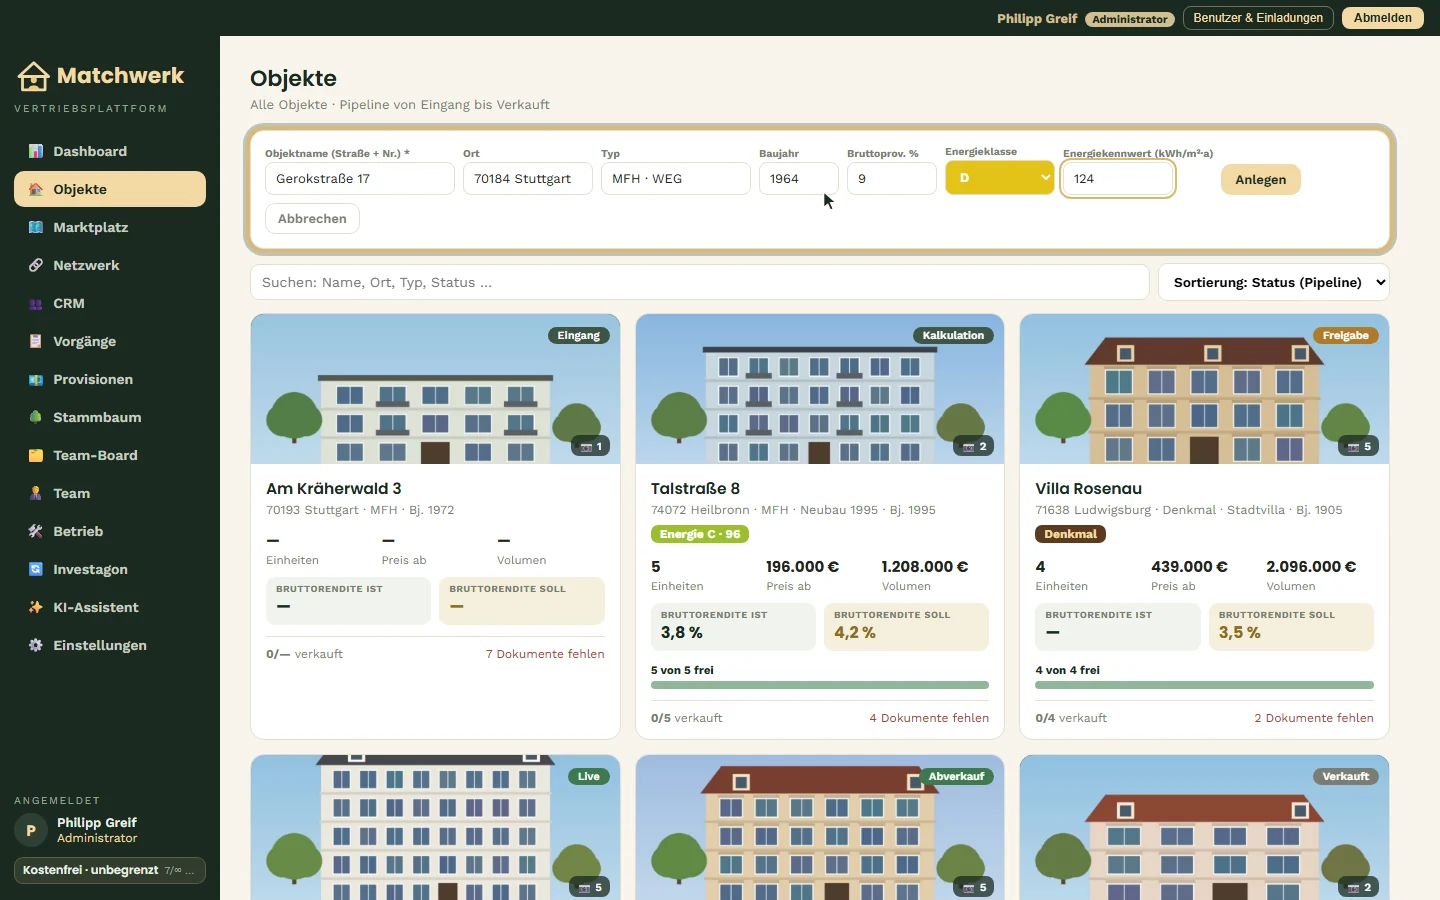Click the Abmelden button

(x=1383, y=18)
